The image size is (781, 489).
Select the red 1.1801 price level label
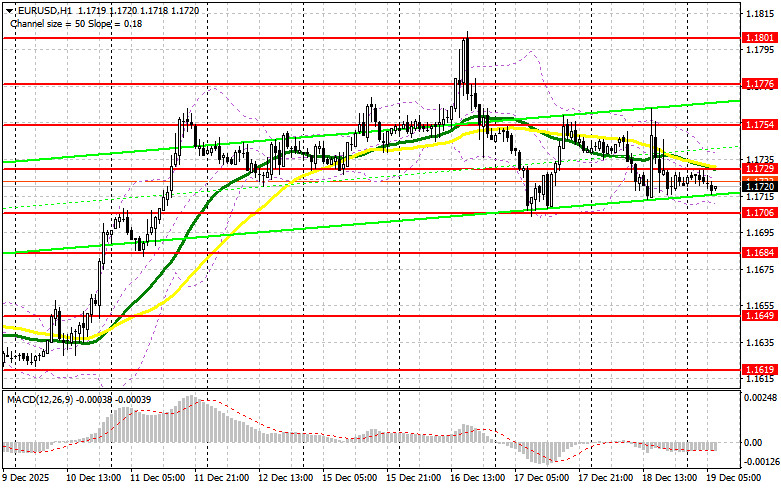759,37
